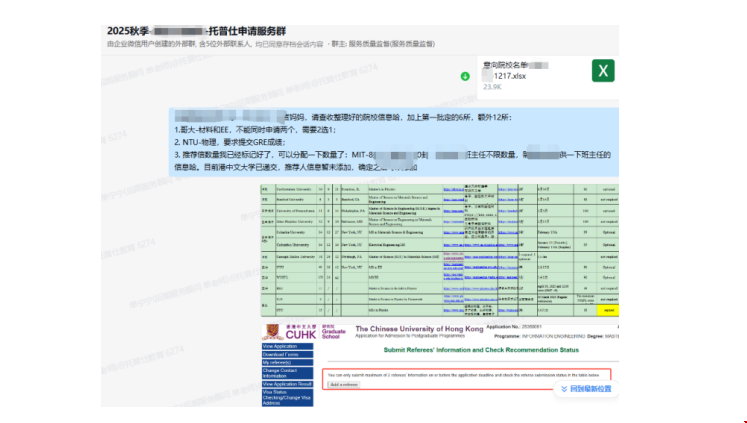Click the Submit Referees' Information heading
The width and height of the screenshot is (747, 423).
point(481,350)
